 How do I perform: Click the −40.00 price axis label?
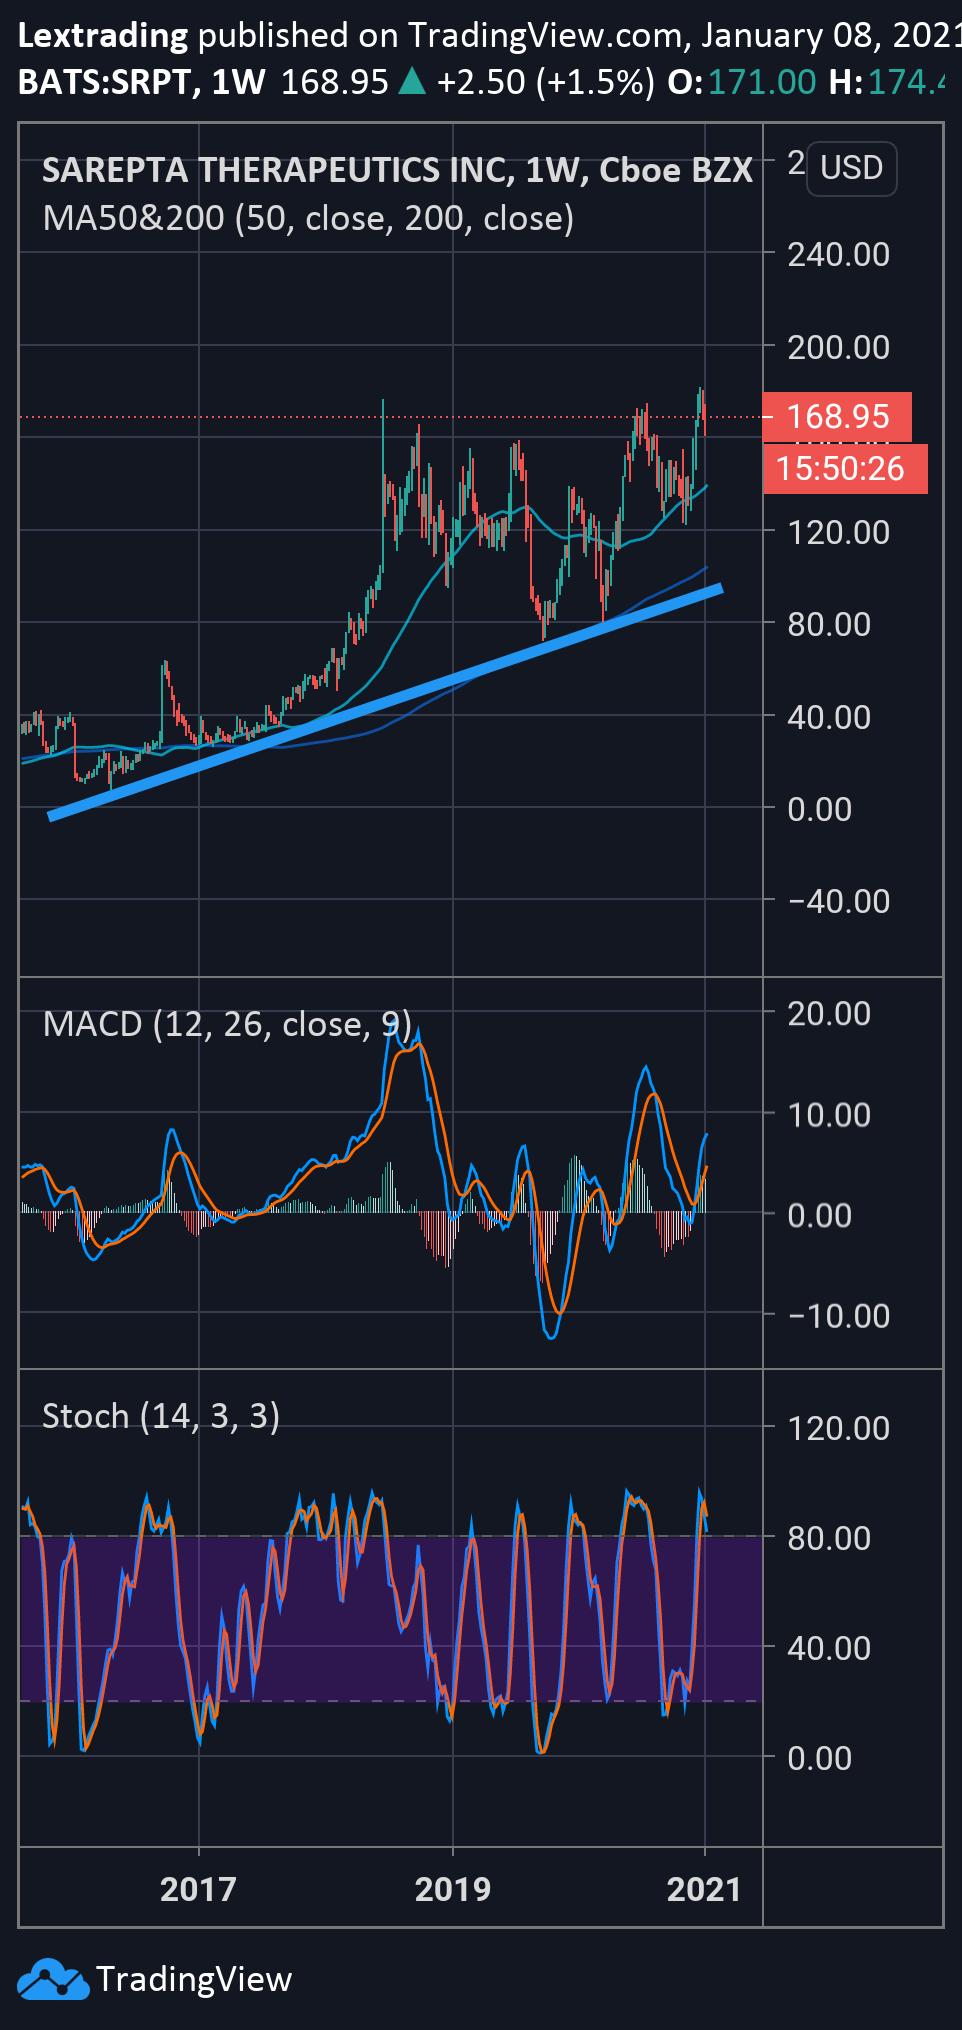(838, 901)
